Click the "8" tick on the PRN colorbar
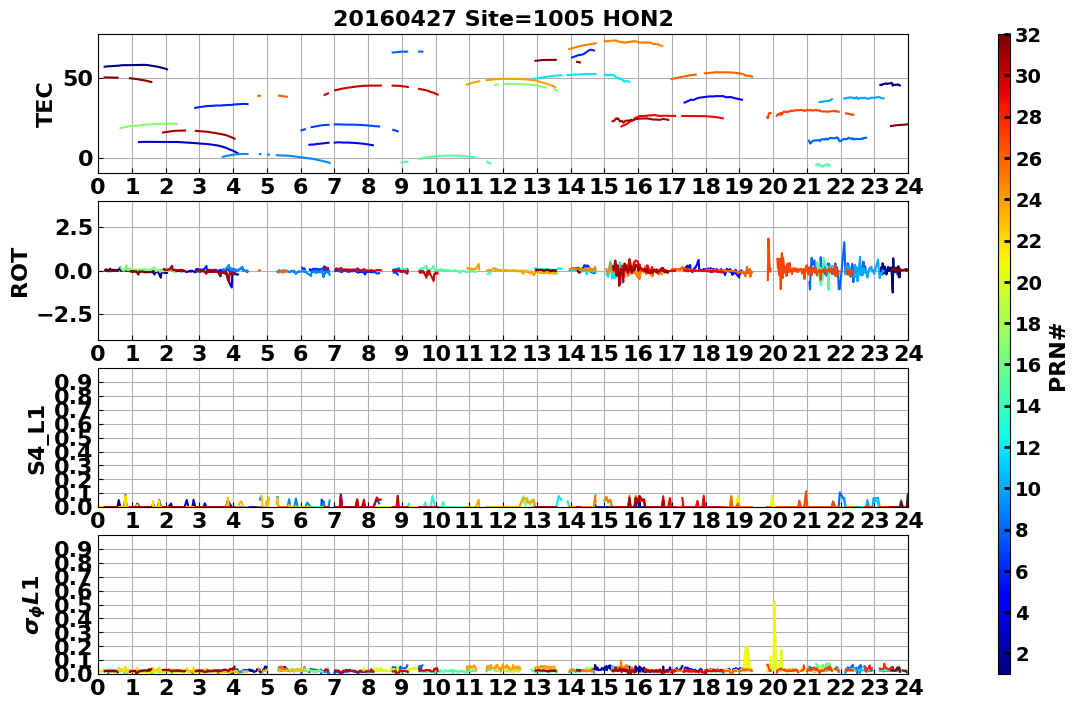The image size is (1077, 709). pos(1022,530)
